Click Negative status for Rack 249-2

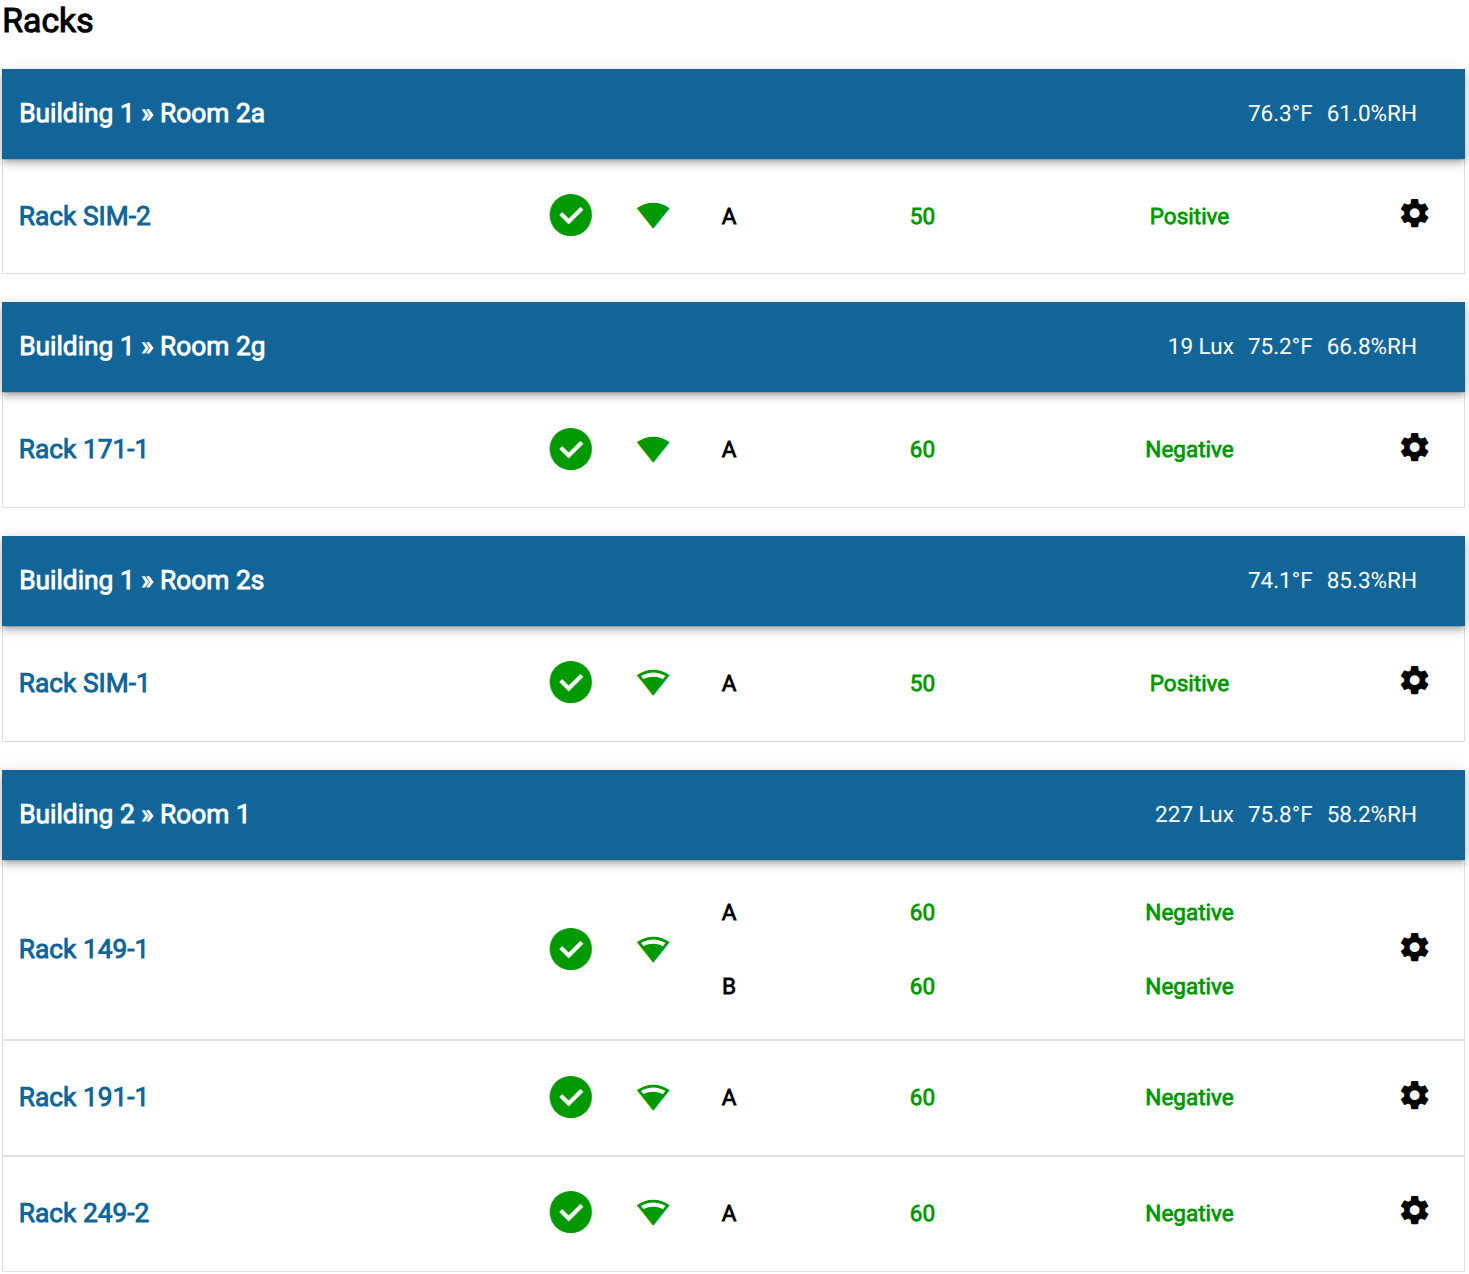tap(1189, 1213)
